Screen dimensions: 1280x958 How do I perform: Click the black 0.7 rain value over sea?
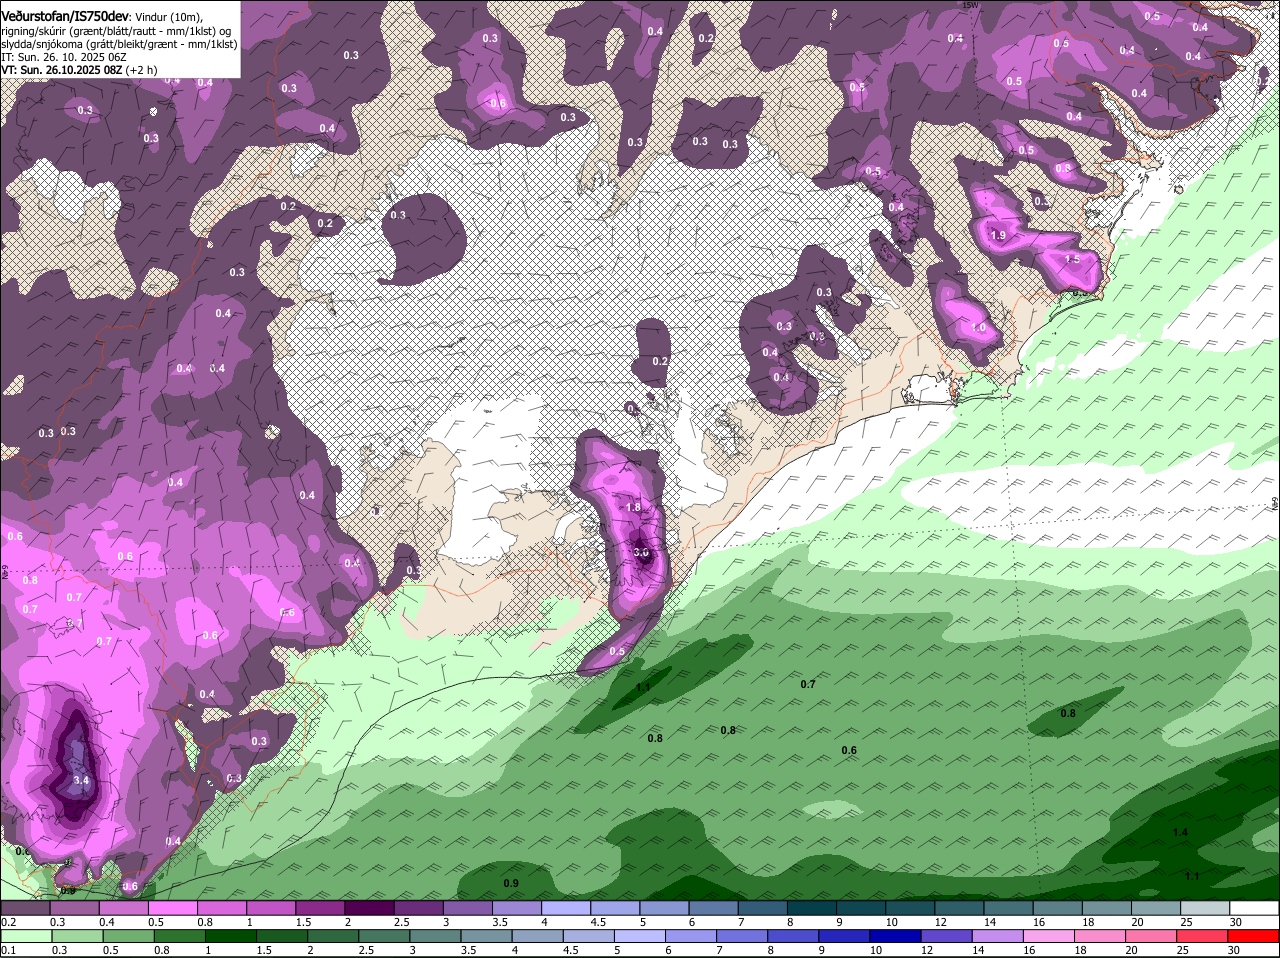point(808,684)
